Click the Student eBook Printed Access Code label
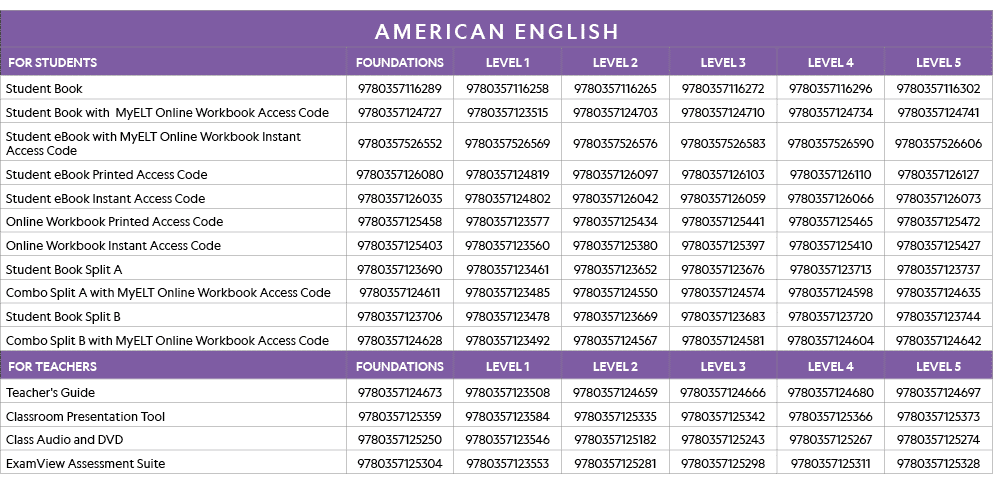The image size is (993, 490). coord(106,175)
